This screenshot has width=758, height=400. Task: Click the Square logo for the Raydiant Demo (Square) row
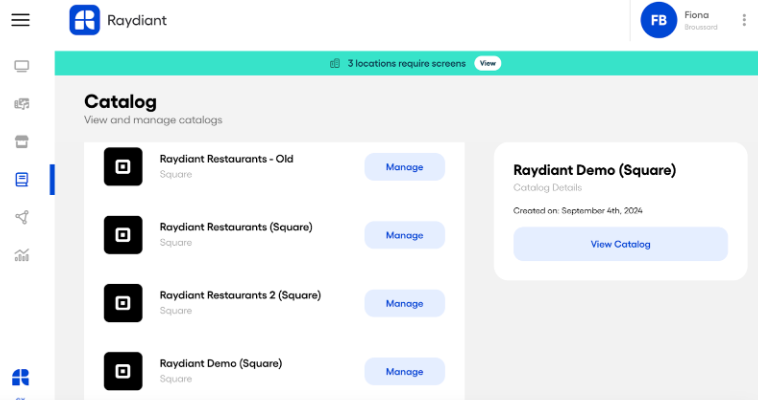(123, 371)
